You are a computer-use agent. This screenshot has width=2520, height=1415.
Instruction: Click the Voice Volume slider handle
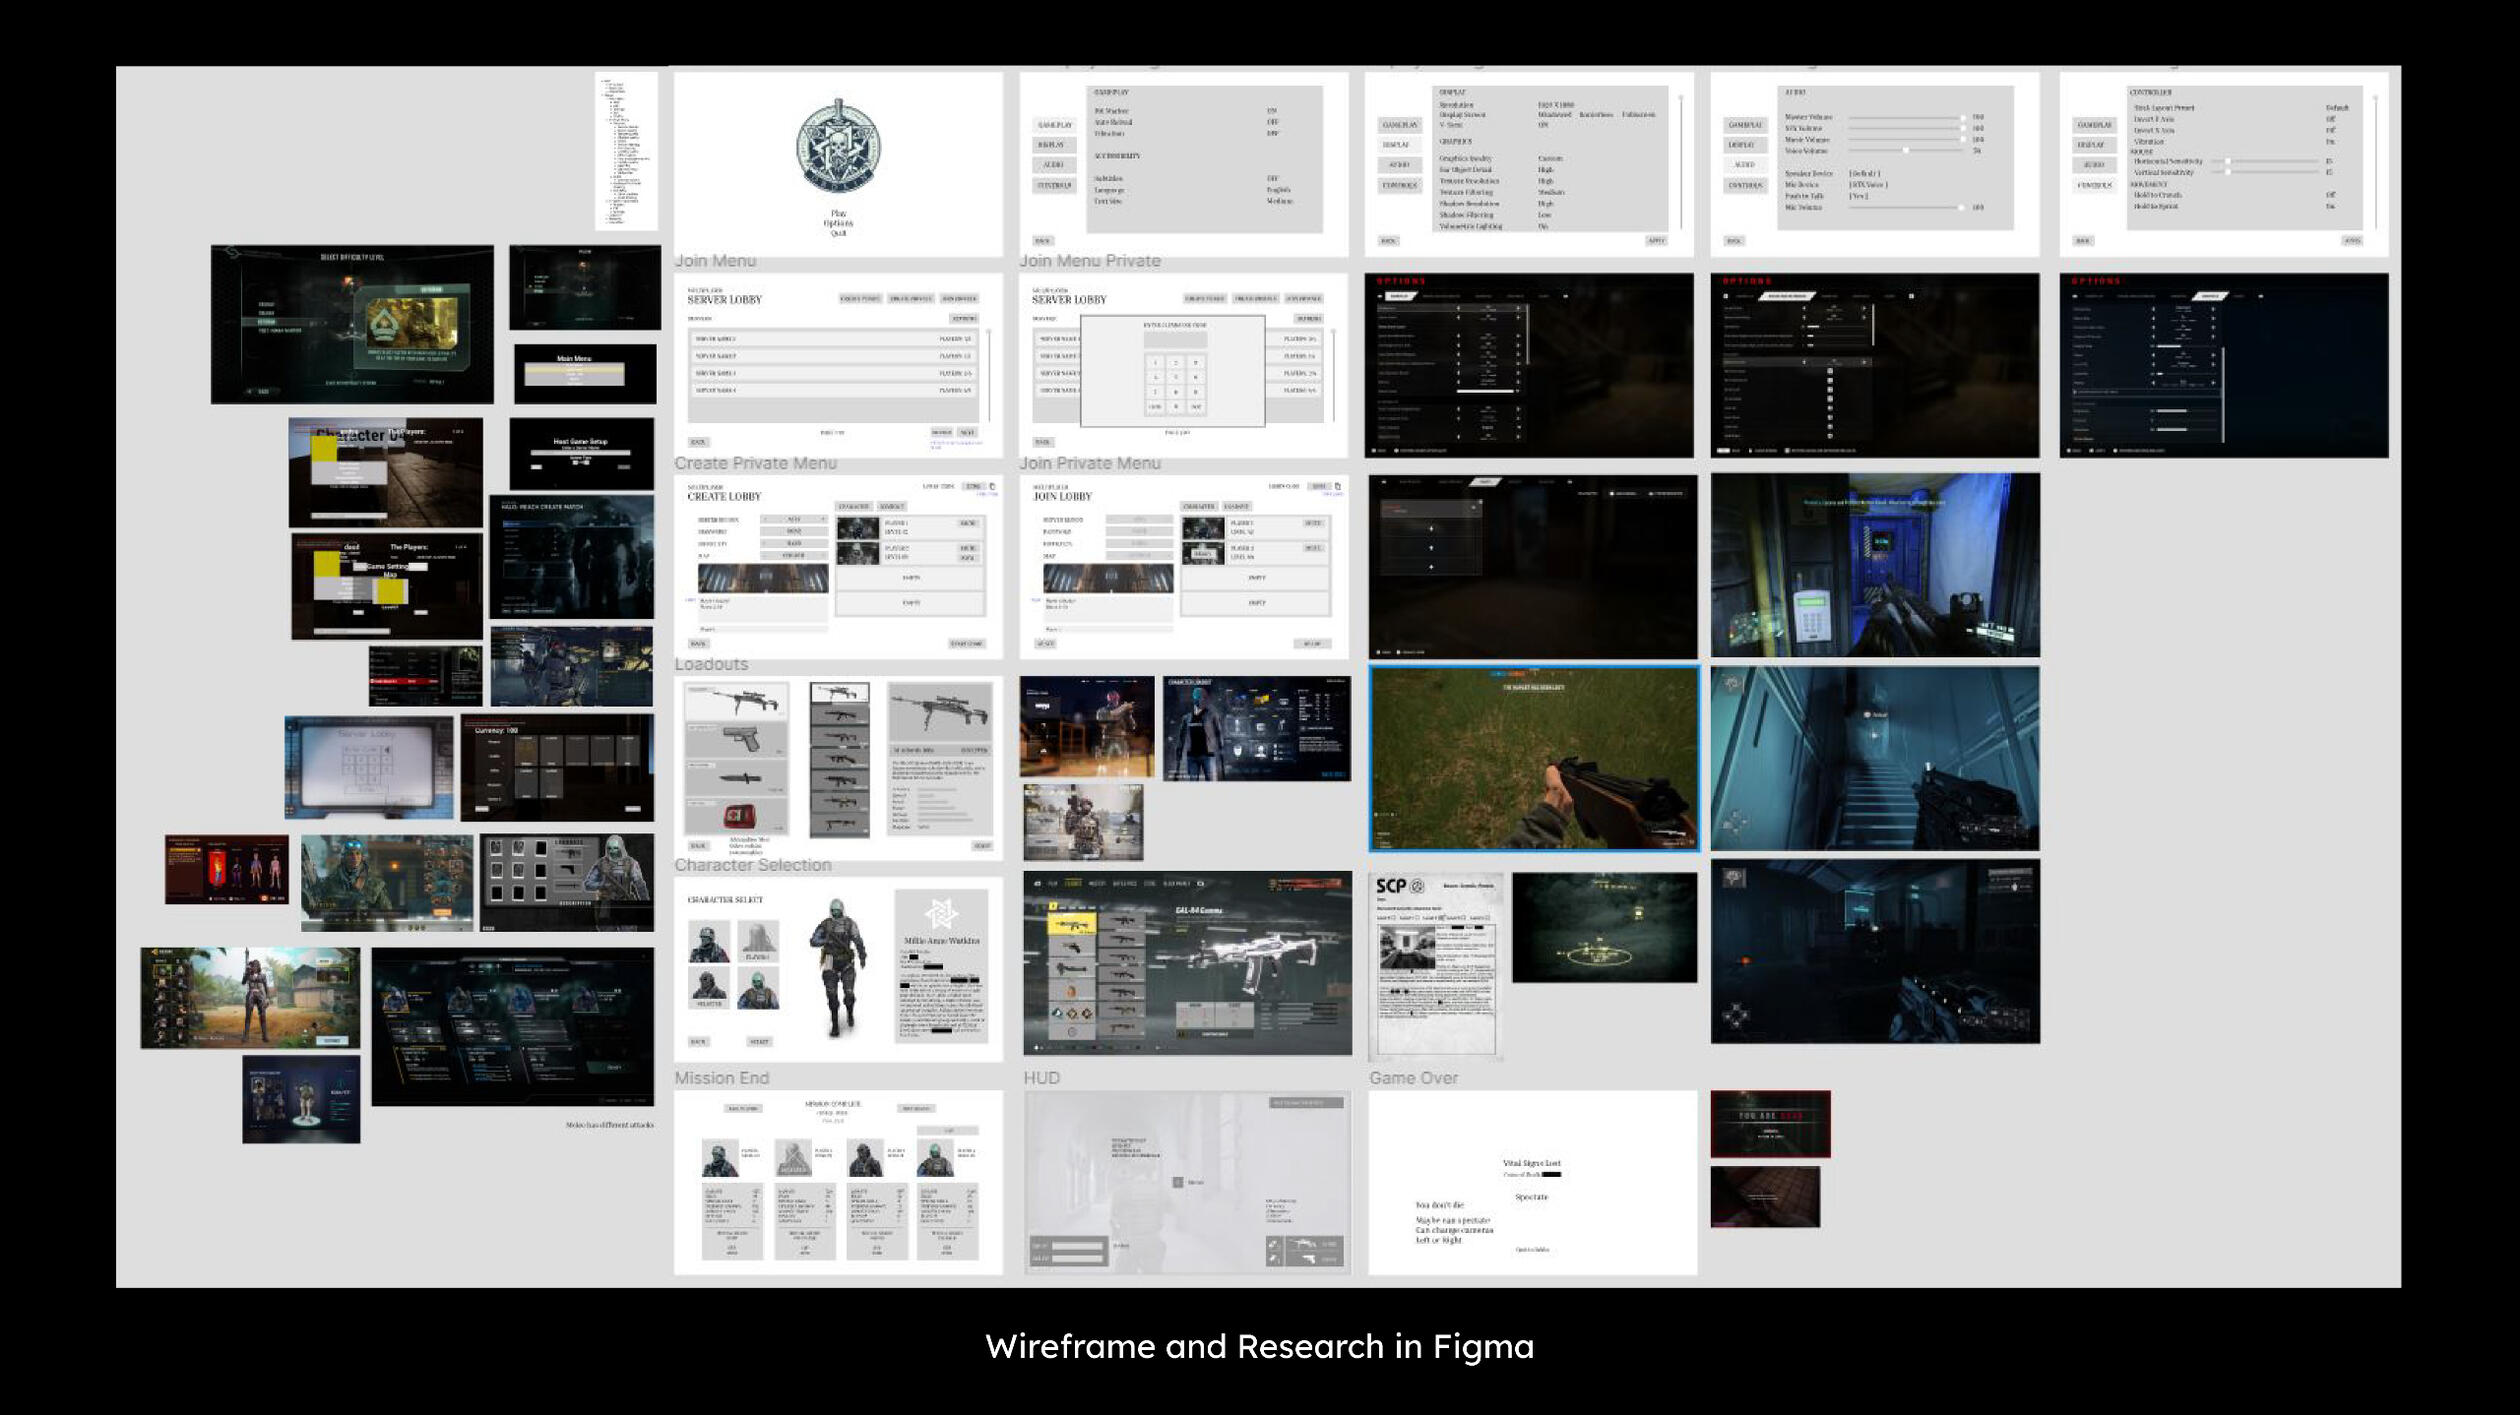[1906, 150]
